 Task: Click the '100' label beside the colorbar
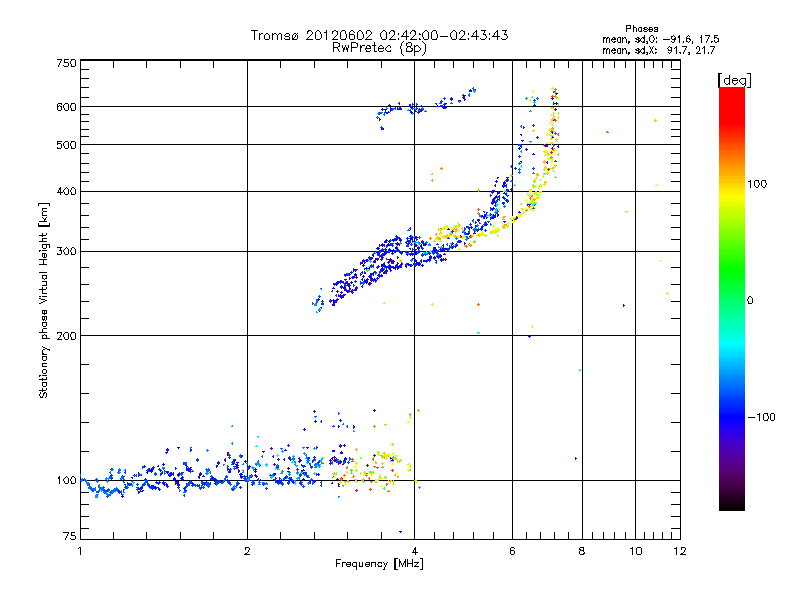click(757, 184)
